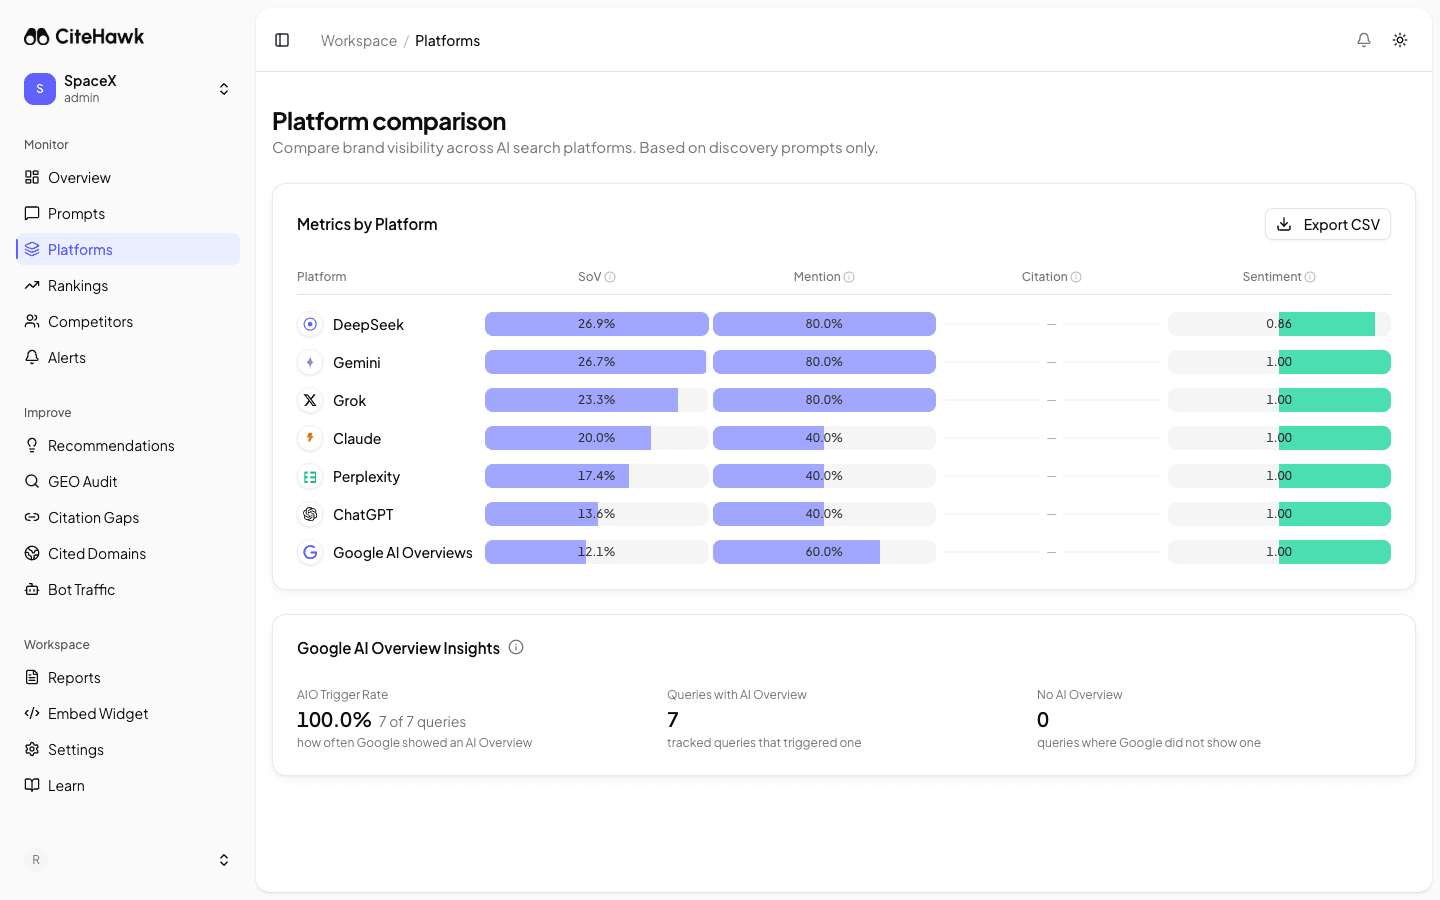Open the Rankings page
The height and width of the screenshot is (900, 1440).
[x=128, y=285]
